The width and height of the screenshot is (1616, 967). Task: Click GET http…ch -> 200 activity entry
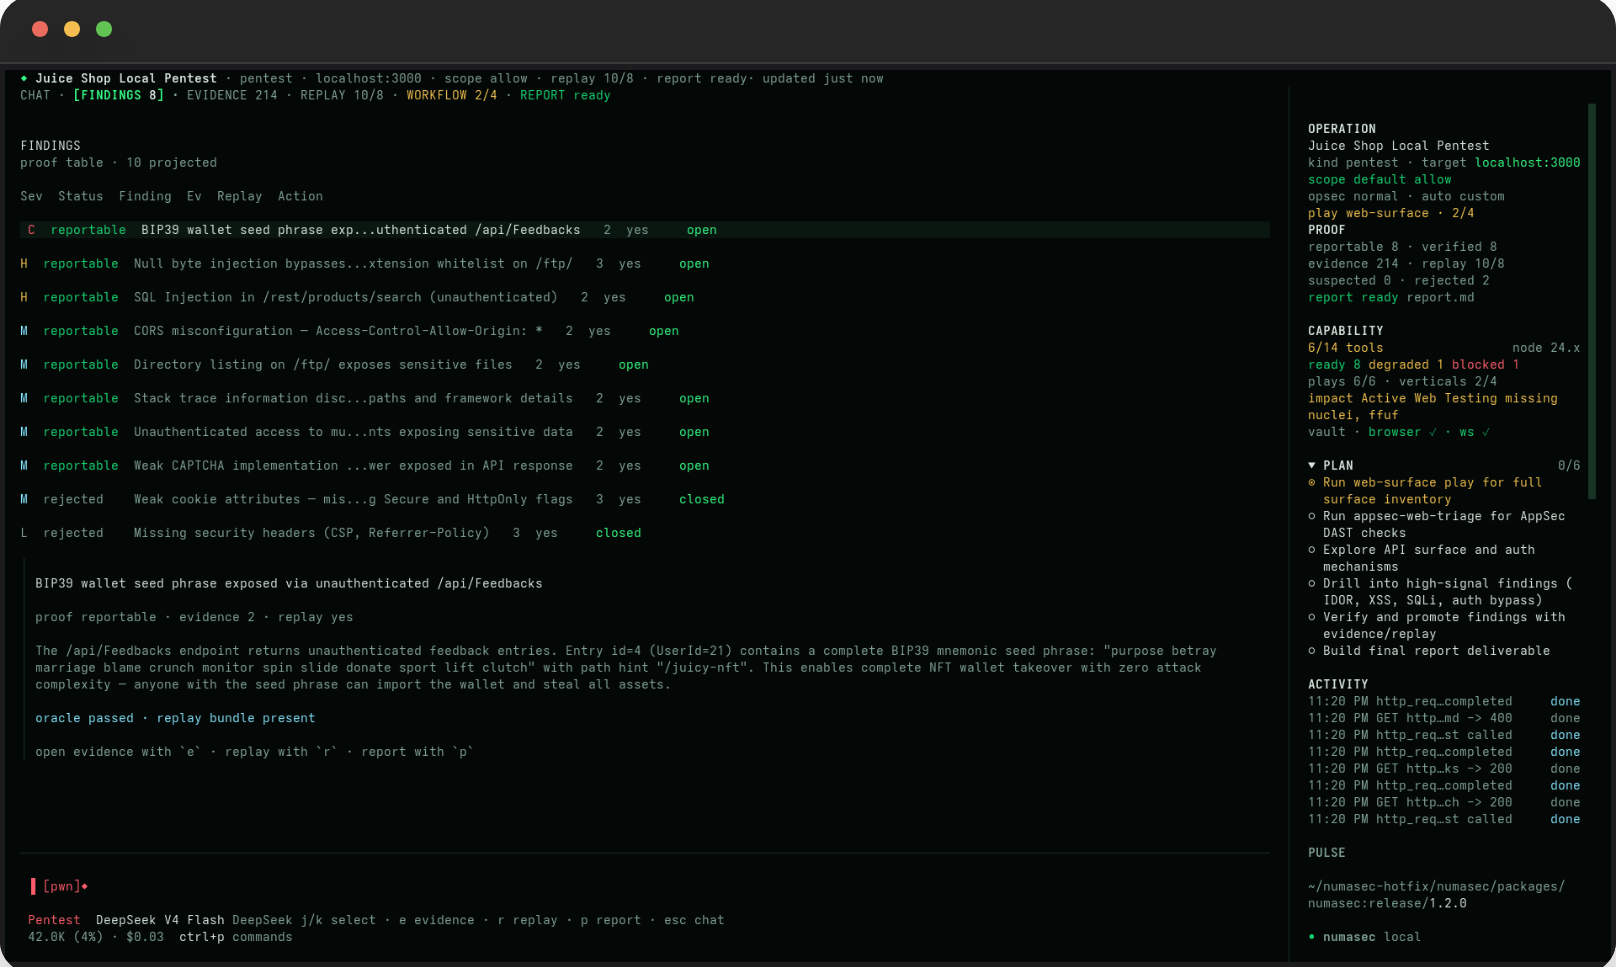(1444, 802)
